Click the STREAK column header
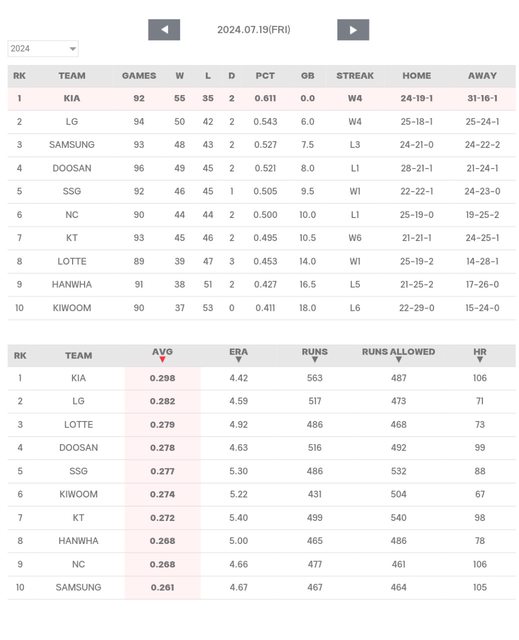Screen dimensions: 519x640 [355, 76]
